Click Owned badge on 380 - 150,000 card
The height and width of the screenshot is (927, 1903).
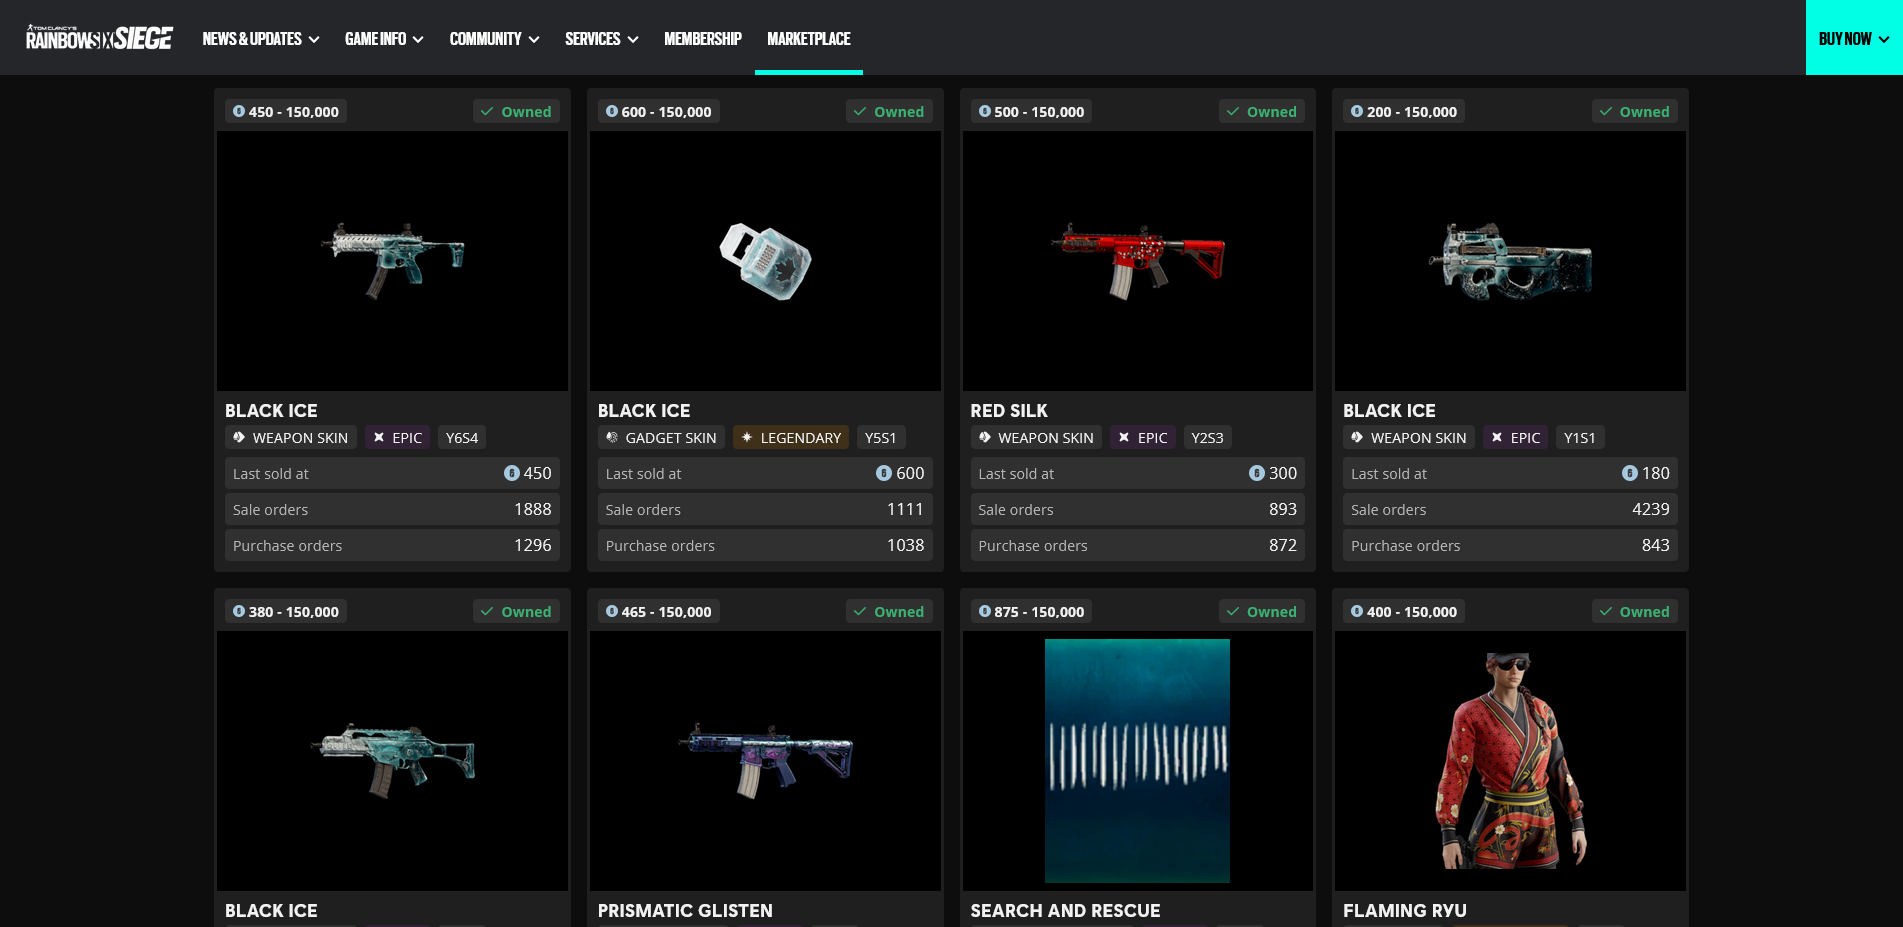[x=516, y=611]
